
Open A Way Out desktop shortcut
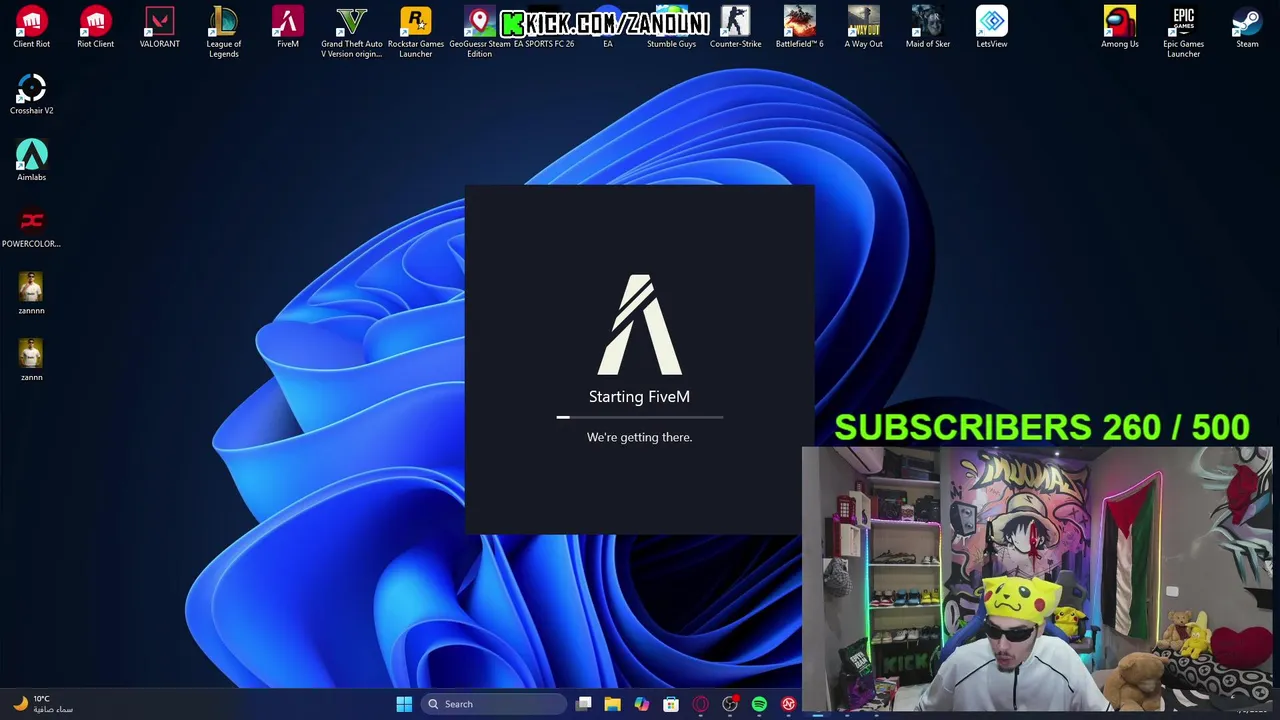coord(863,27)
